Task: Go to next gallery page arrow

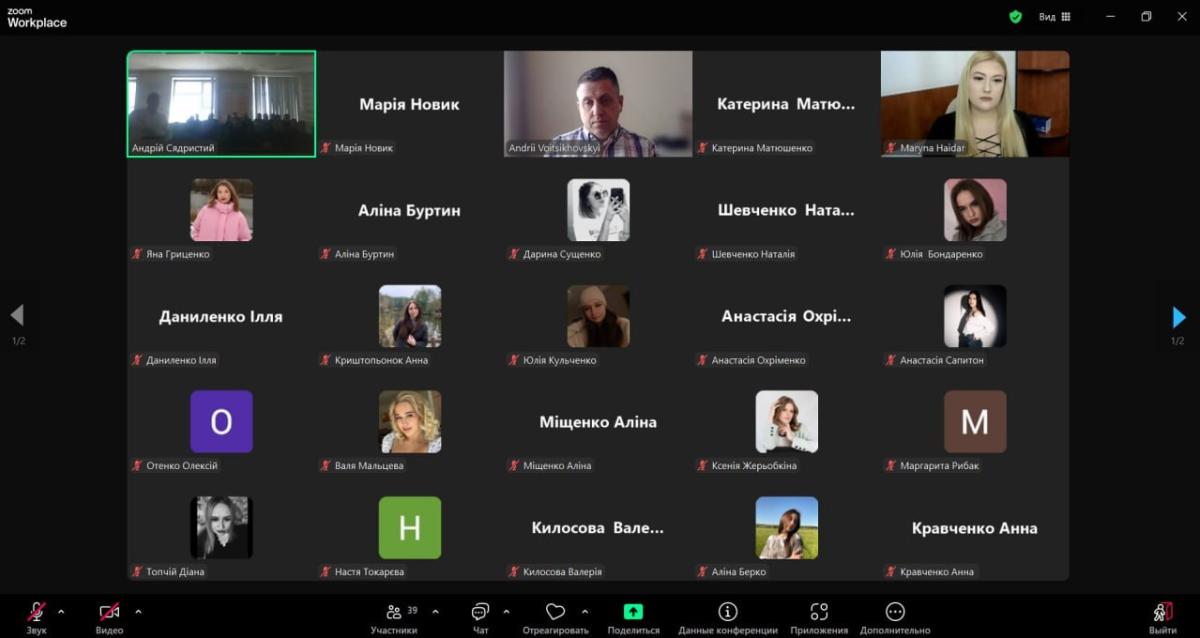Action: [1179, 317]
